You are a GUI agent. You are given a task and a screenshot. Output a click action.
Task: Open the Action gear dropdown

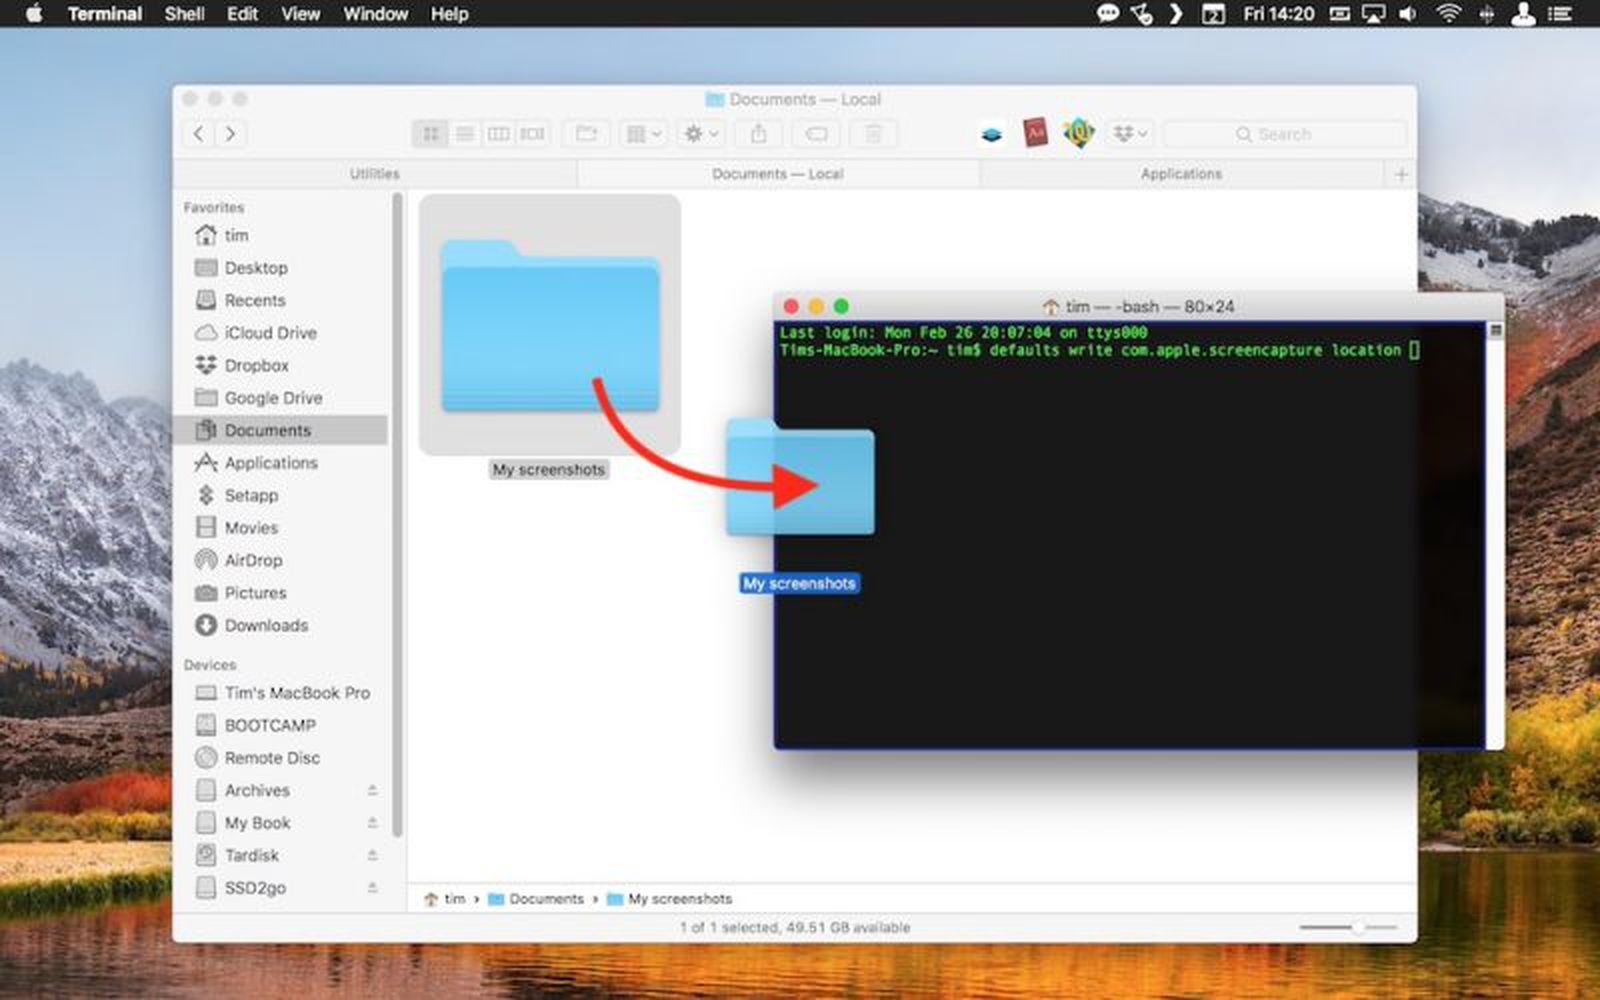click(x=699, y=133)
